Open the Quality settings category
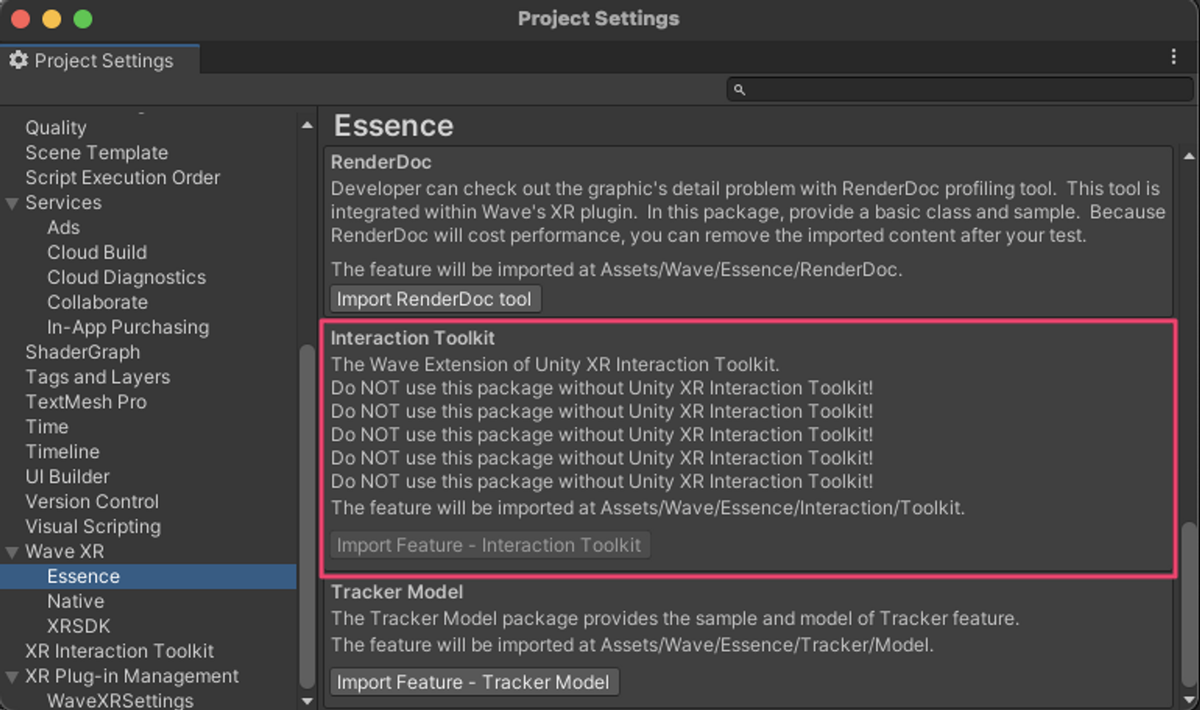The height and width of the screenshot is (710, 1200). [56, 128]
